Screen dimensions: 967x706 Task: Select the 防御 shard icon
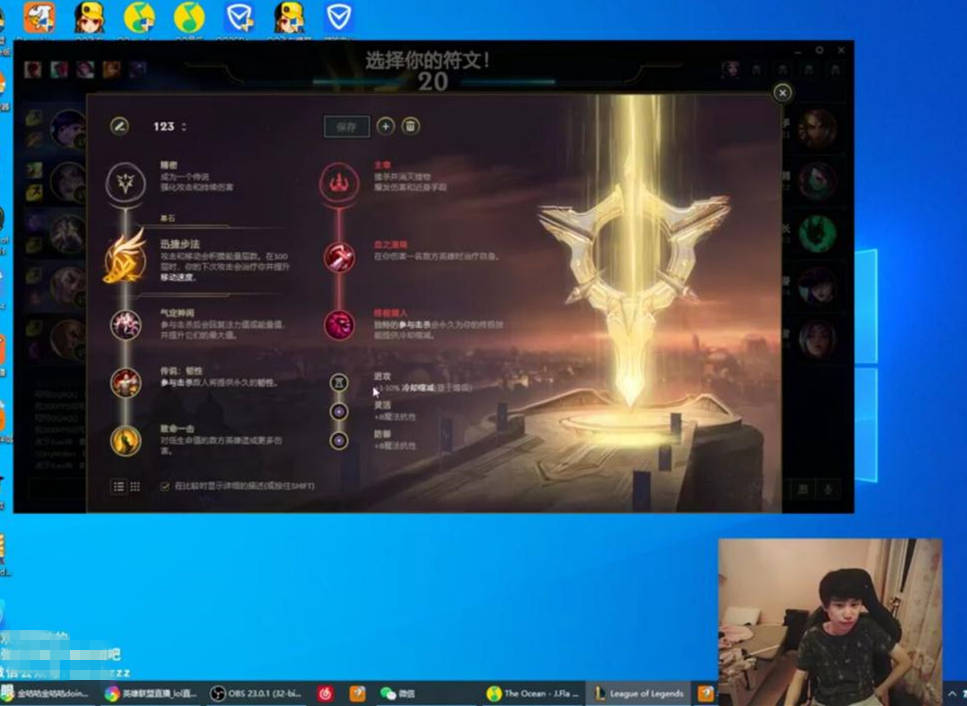coord(339,440)
